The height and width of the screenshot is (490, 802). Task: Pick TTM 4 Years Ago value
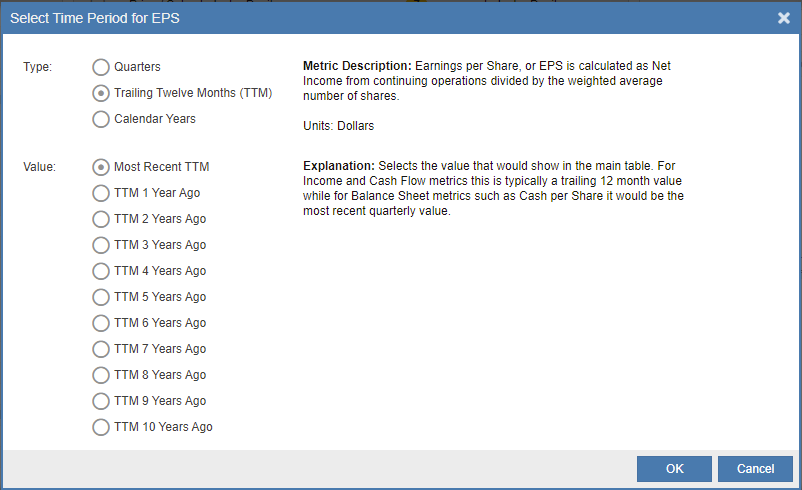[x=101, y=271]
